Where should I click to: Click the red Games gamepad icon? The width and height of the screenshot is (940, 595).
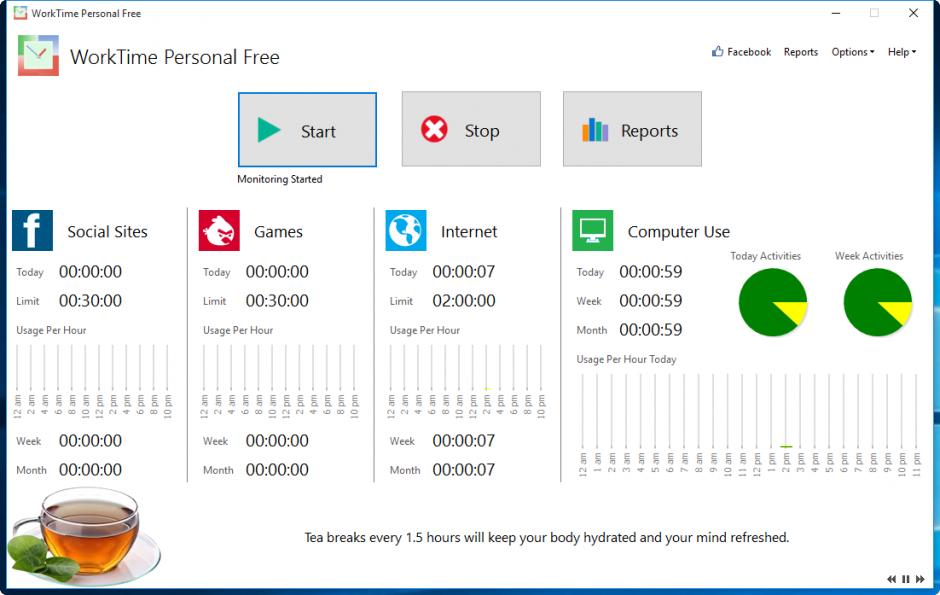[x=218, y=230]
